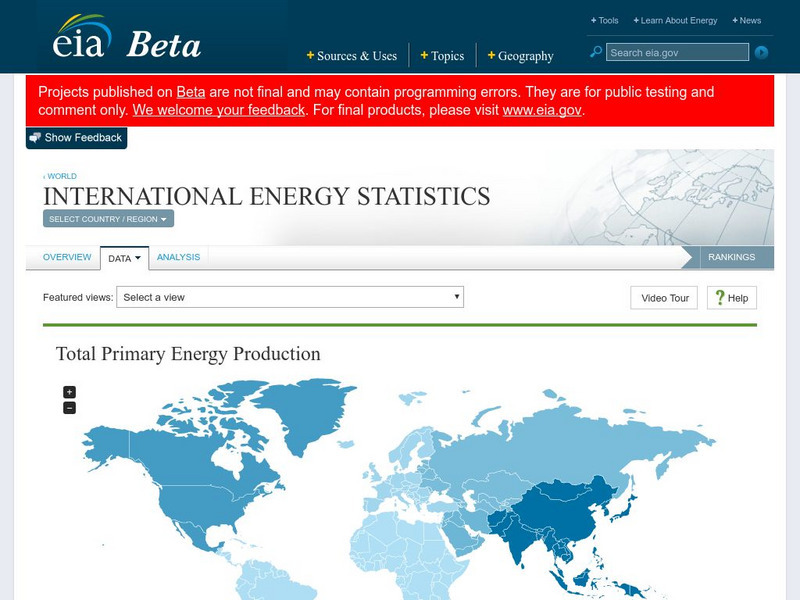Screen dimensions: 800x600
Task: Switch to the ANALYSIS tab
Action: click(x=180, y=256)
